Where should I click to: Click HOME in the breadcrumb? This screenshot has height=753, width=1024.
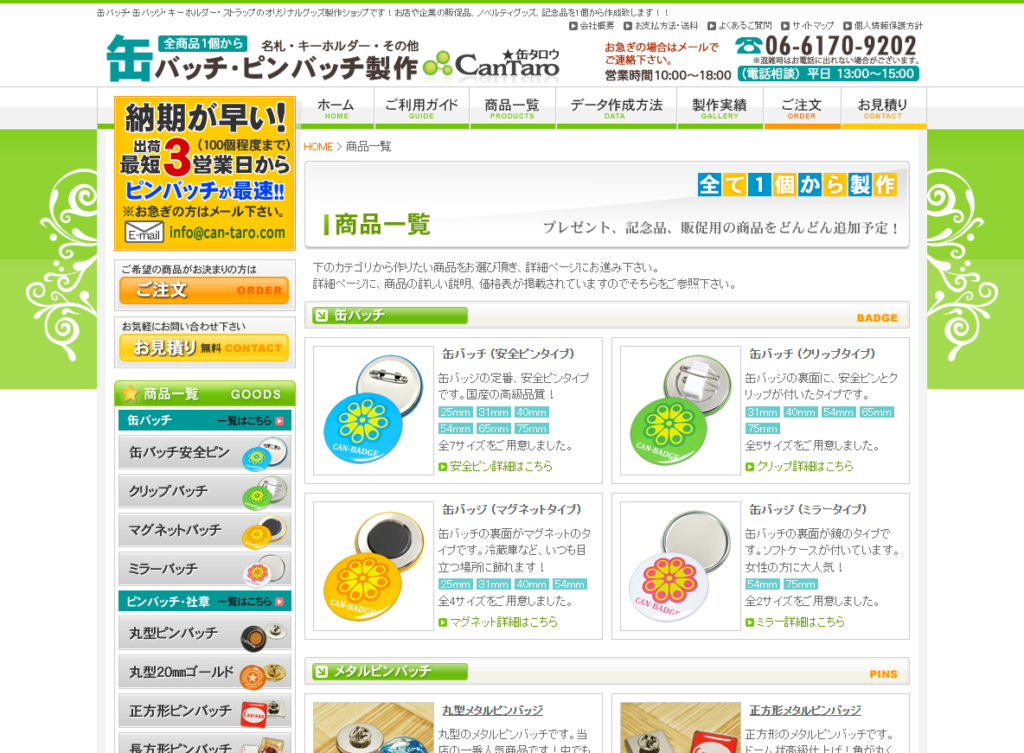(318, 147)
